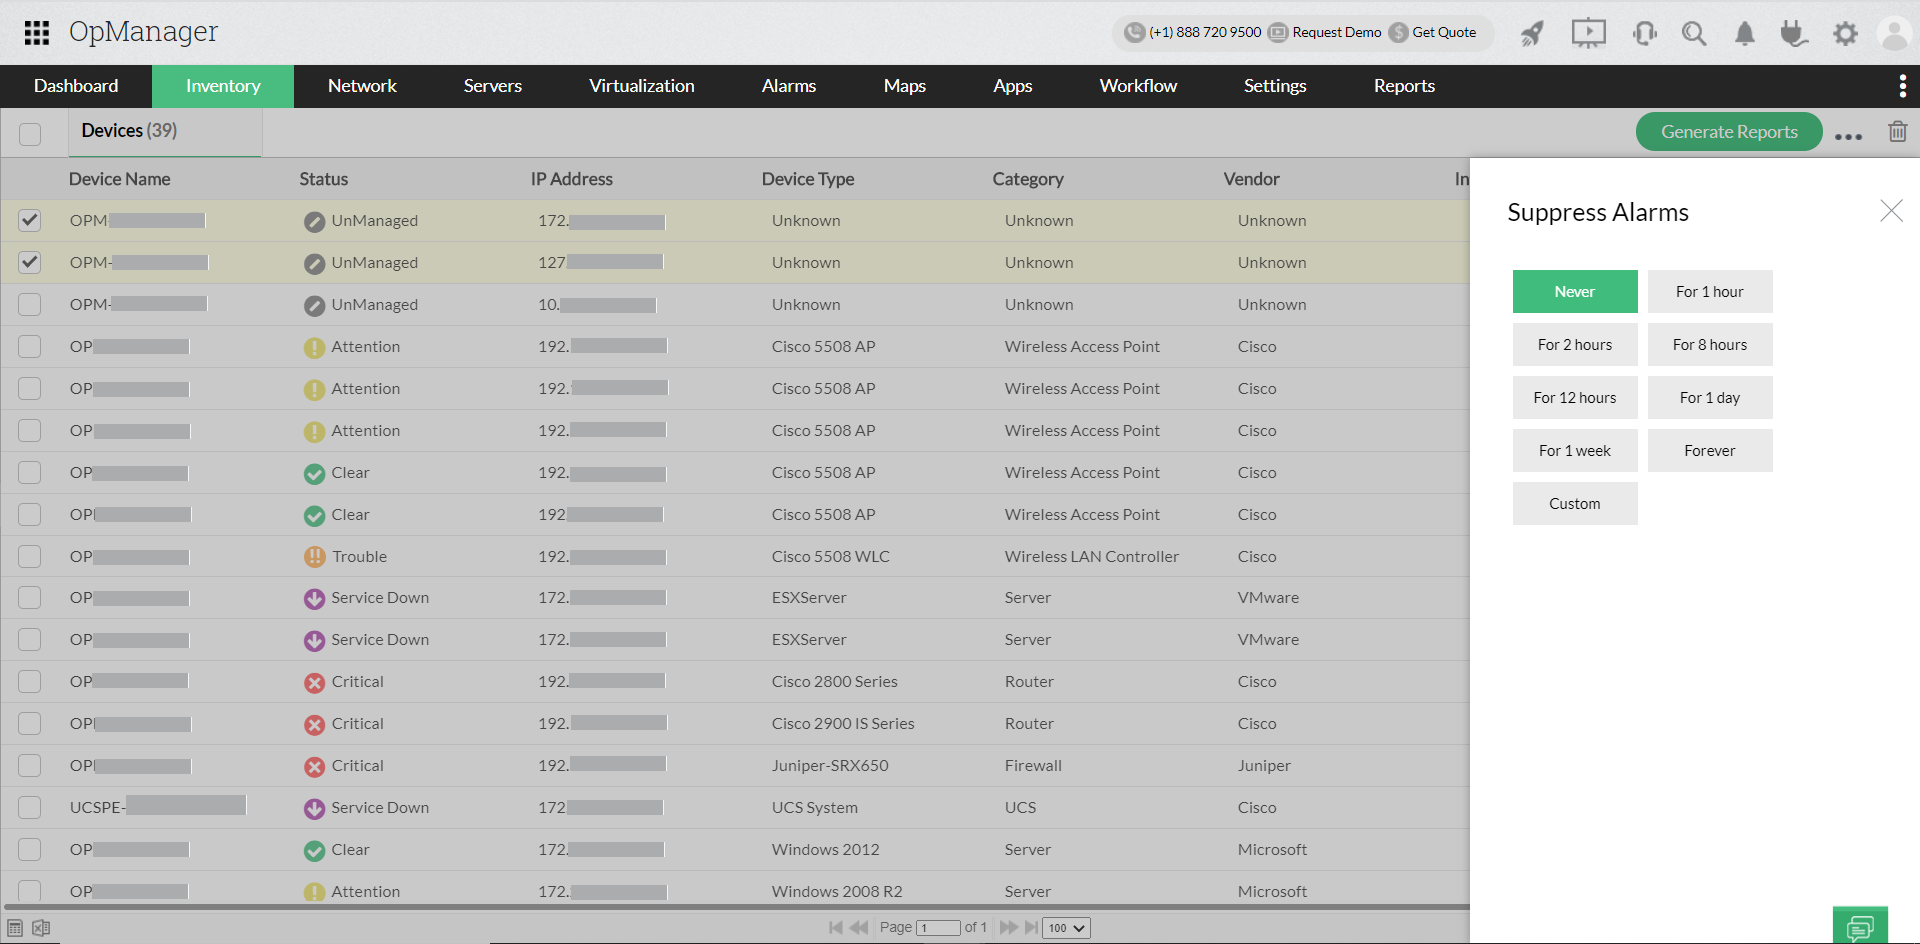Open the three-dot more actions menu
This screenshot has height=944, width=1920.
(x=1848, y=137)
